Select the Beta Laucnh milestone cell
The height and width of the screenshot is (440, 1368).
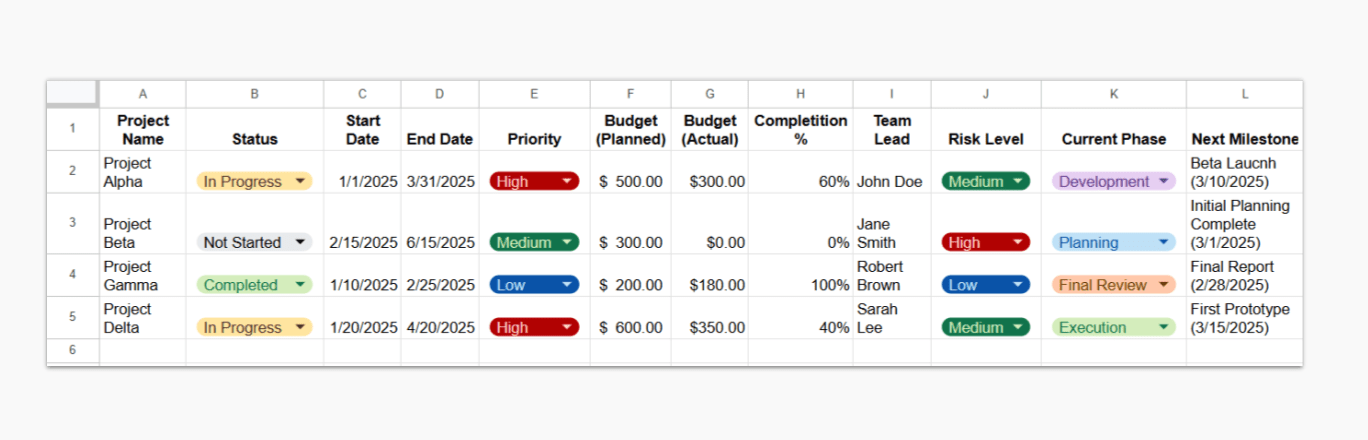click(x=1244, y=172)
